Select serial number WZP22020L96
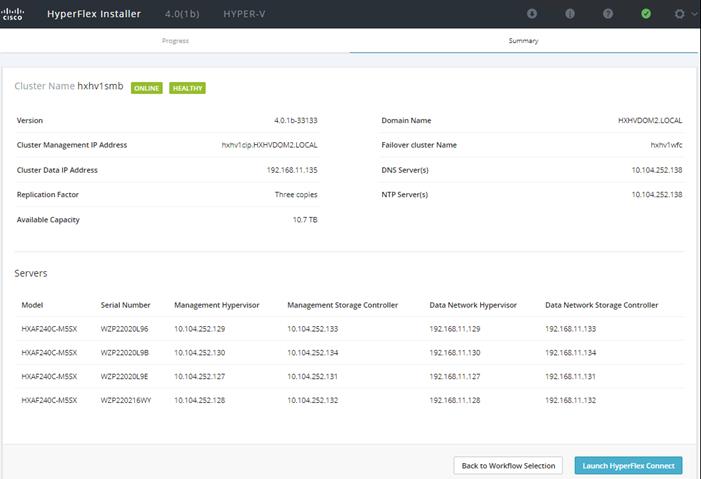701x479 pixels. 124,329
